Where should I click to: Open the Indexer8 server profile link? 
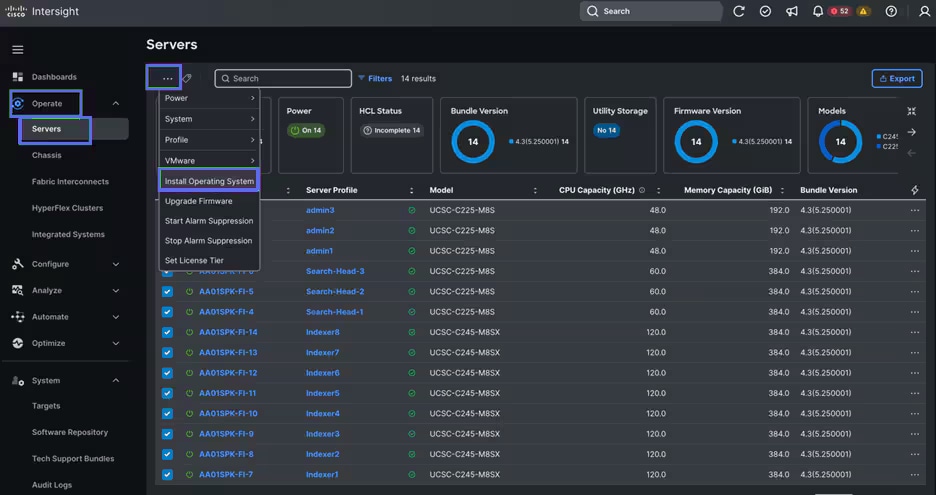(x=322, y=332)
